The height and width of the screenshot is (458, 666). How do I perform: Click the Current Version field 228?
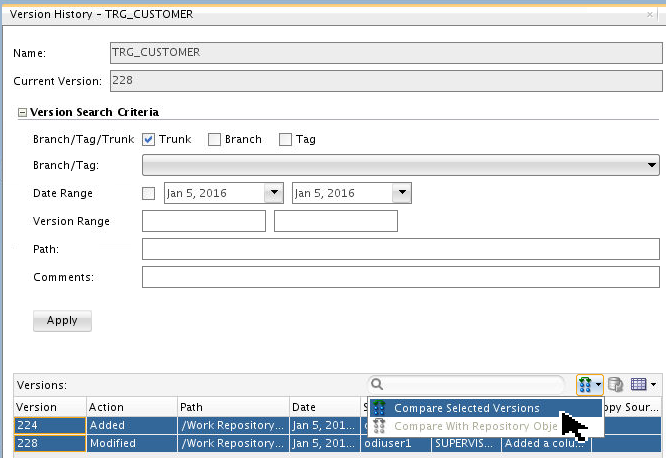(386, 81)
